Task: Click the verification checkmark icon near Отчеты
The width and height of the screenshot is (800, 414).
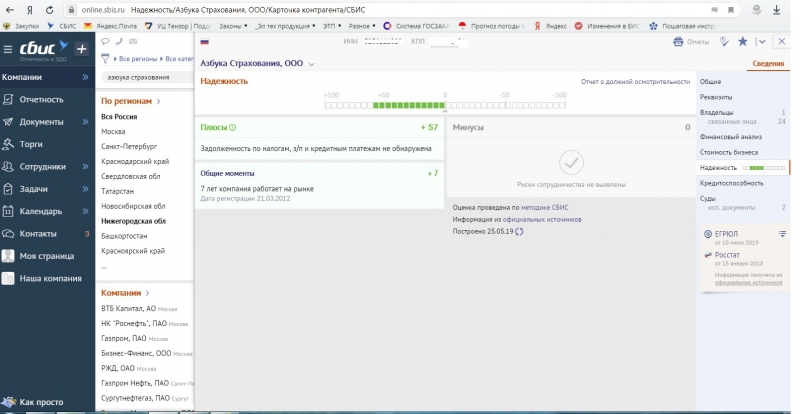Action: (x=724, y=42)
